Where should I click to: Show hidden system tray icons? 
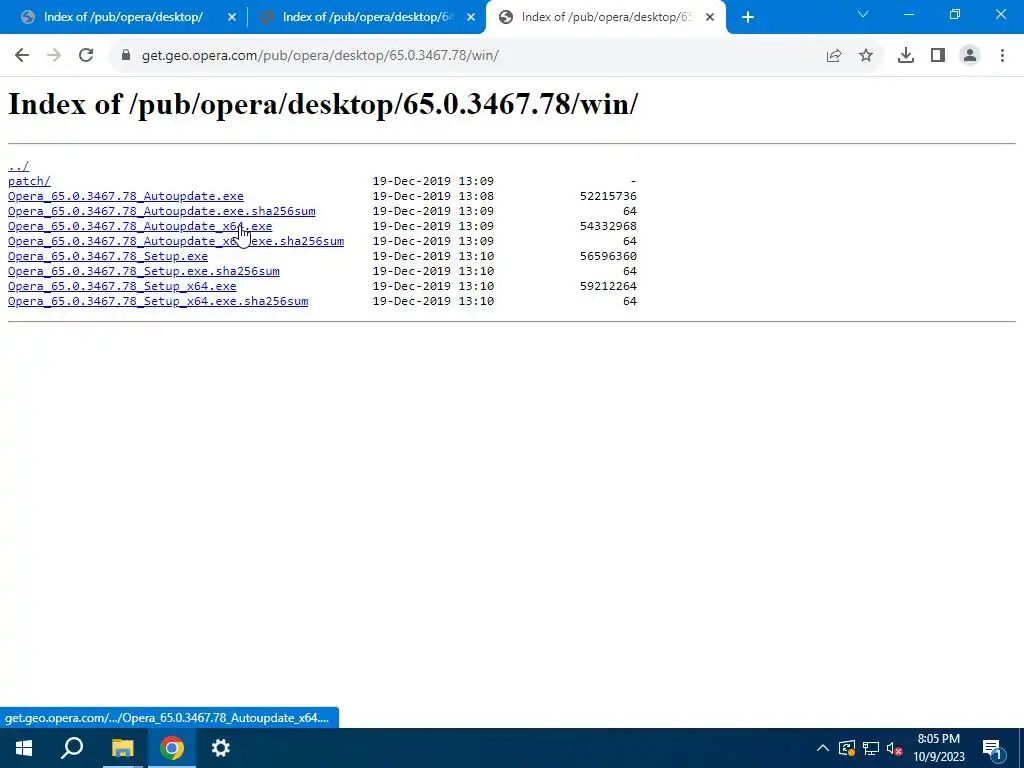coord(823,748)
